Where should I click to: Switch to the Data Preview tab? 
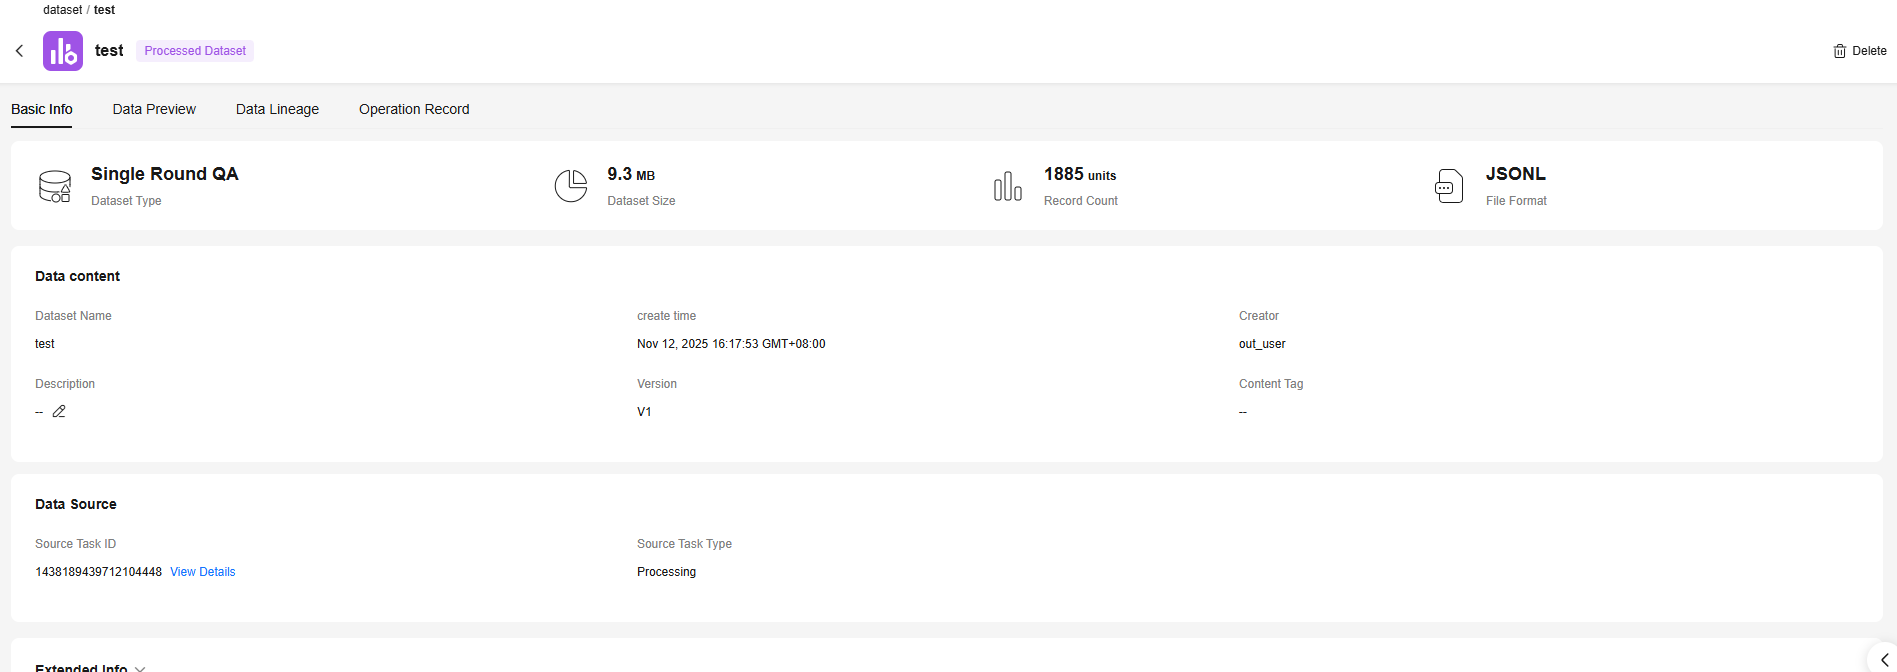click(154, 109)
